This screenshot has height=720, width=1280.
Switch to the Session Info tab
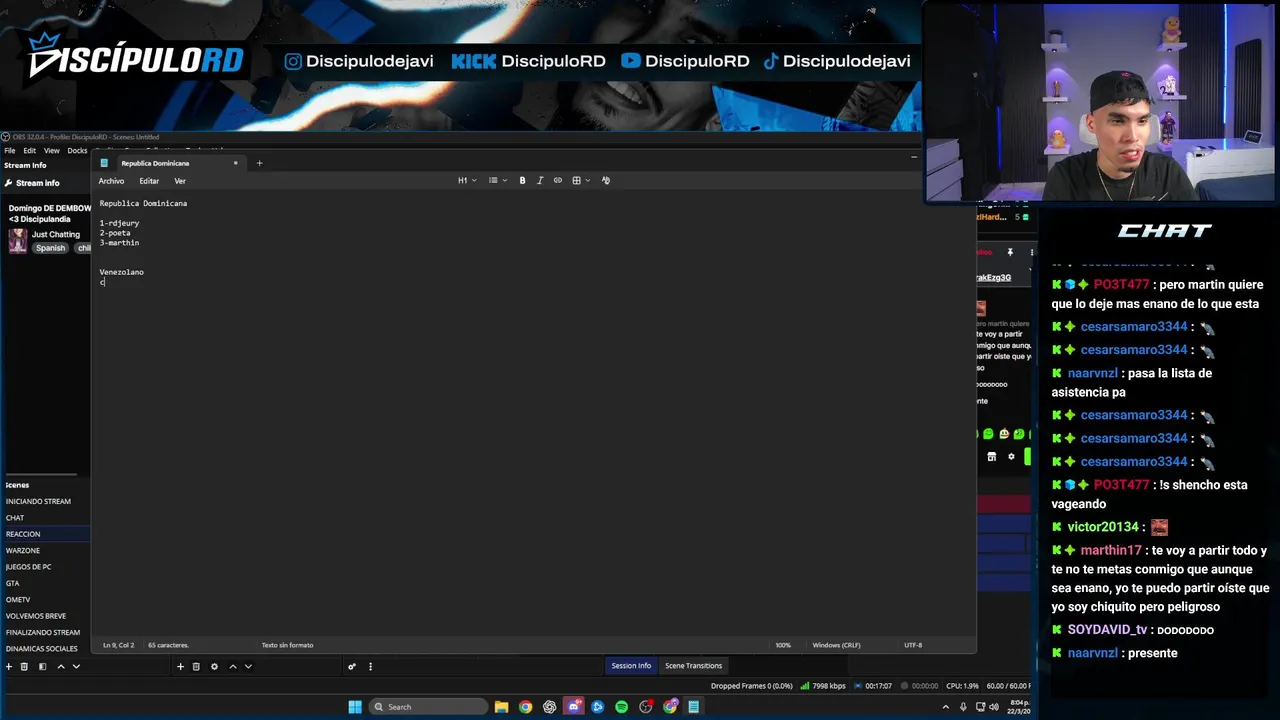tap(631, 666)
